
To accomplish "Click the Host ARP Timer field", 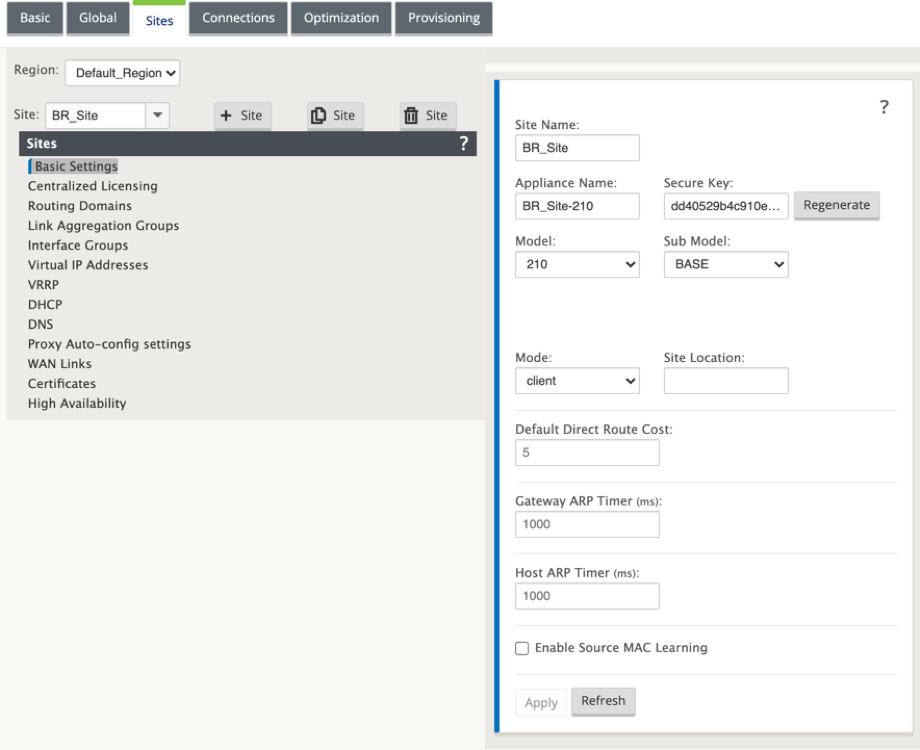I will [587, 596].
